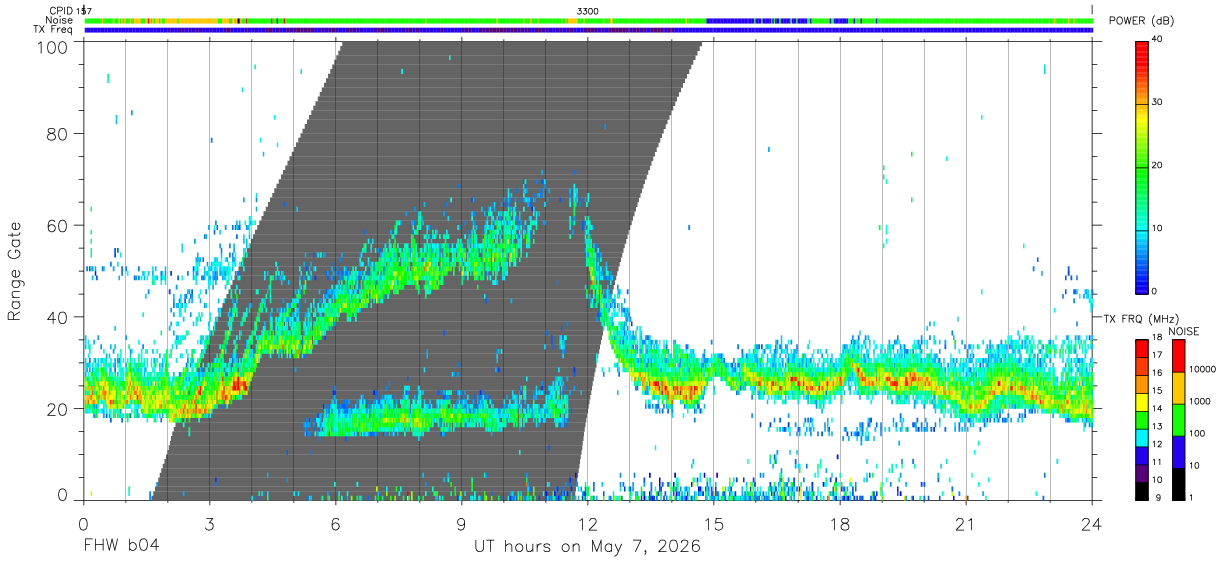
Task: Click the 10 label on the power colorbar
Action: (x=1158, y=228)
